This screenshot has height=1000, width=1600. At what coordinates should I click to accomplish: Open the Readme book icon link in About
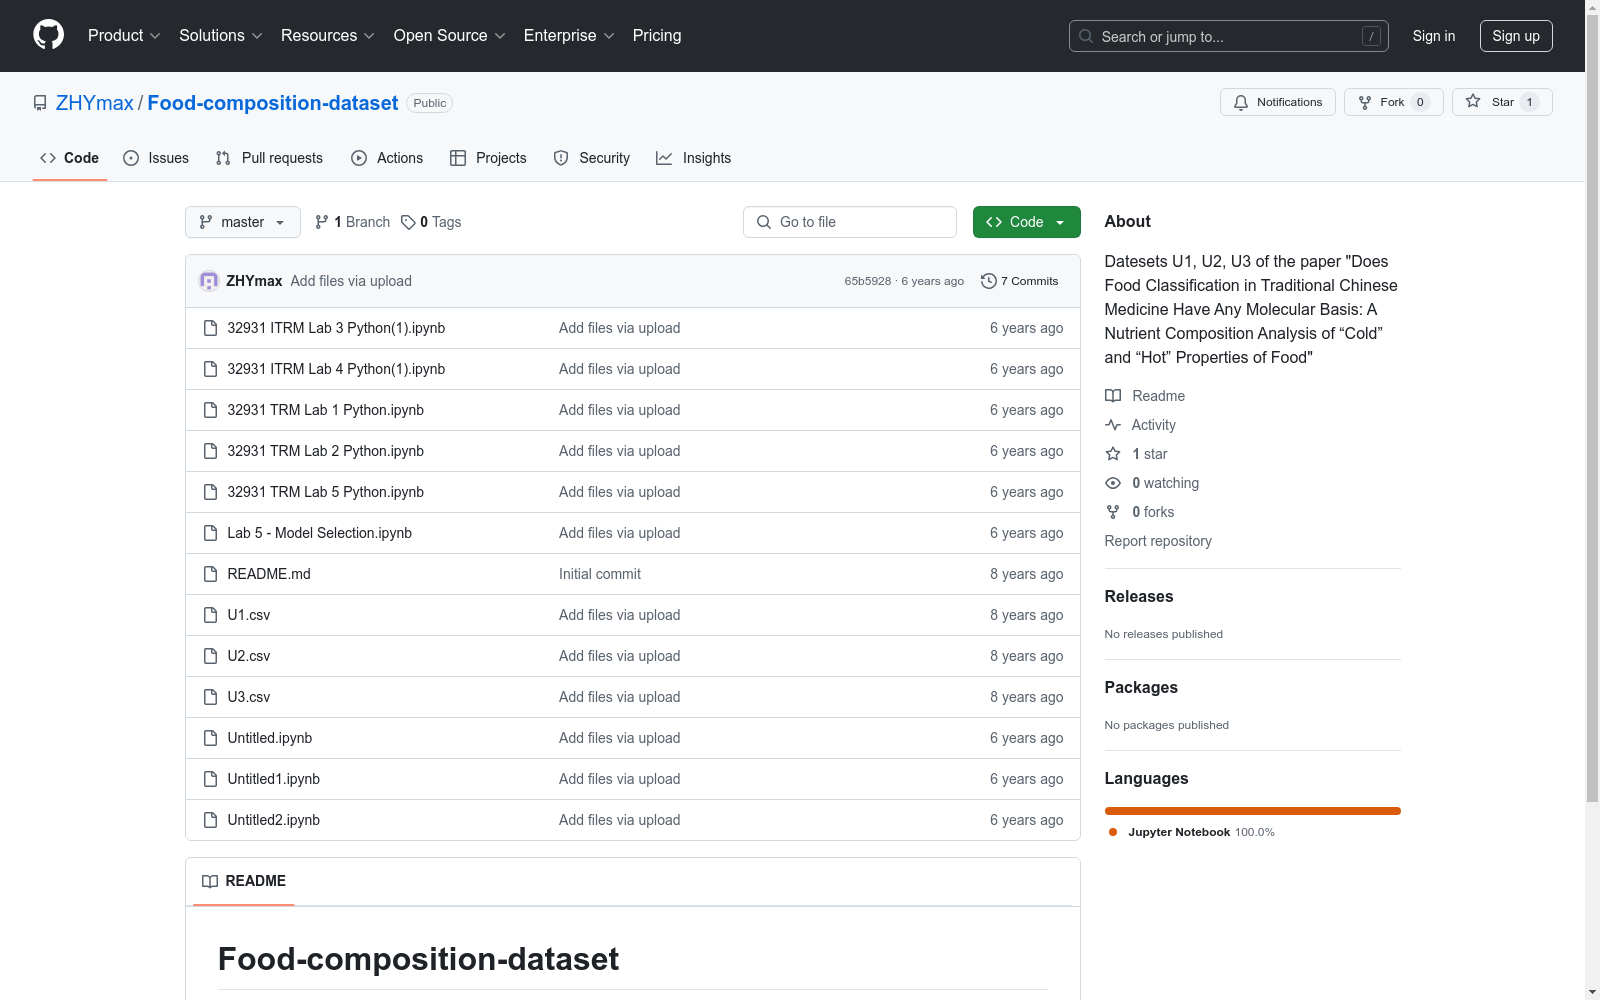(x=1113, y=396)
